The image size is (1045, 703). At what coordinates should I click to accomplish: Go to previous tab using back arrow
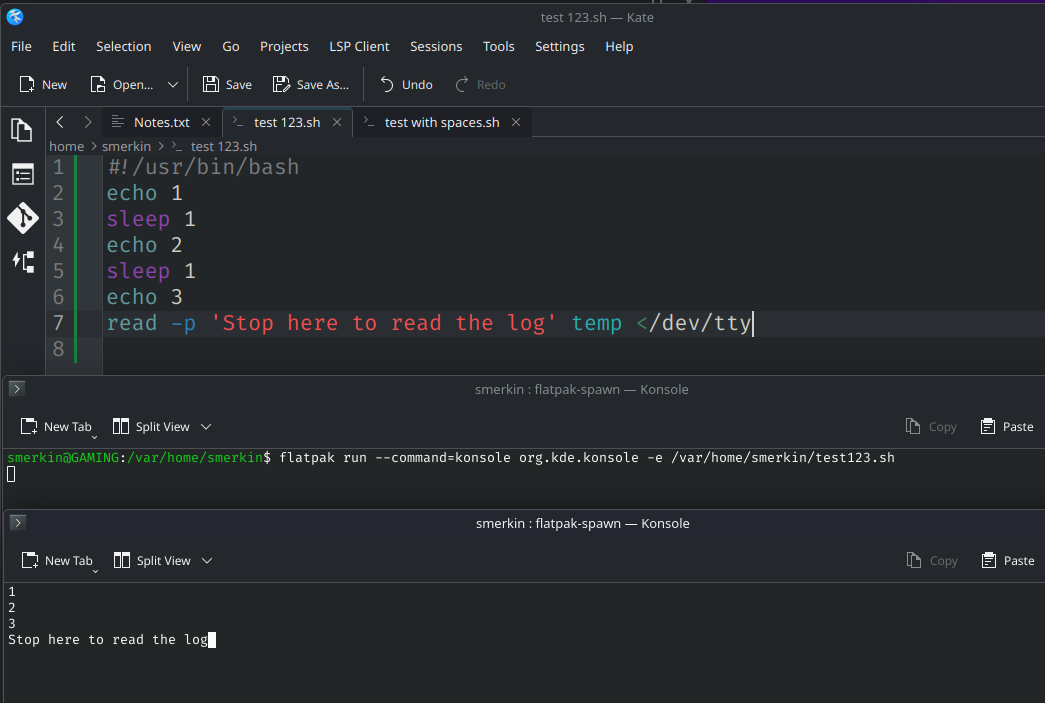(x=60, y=122)
